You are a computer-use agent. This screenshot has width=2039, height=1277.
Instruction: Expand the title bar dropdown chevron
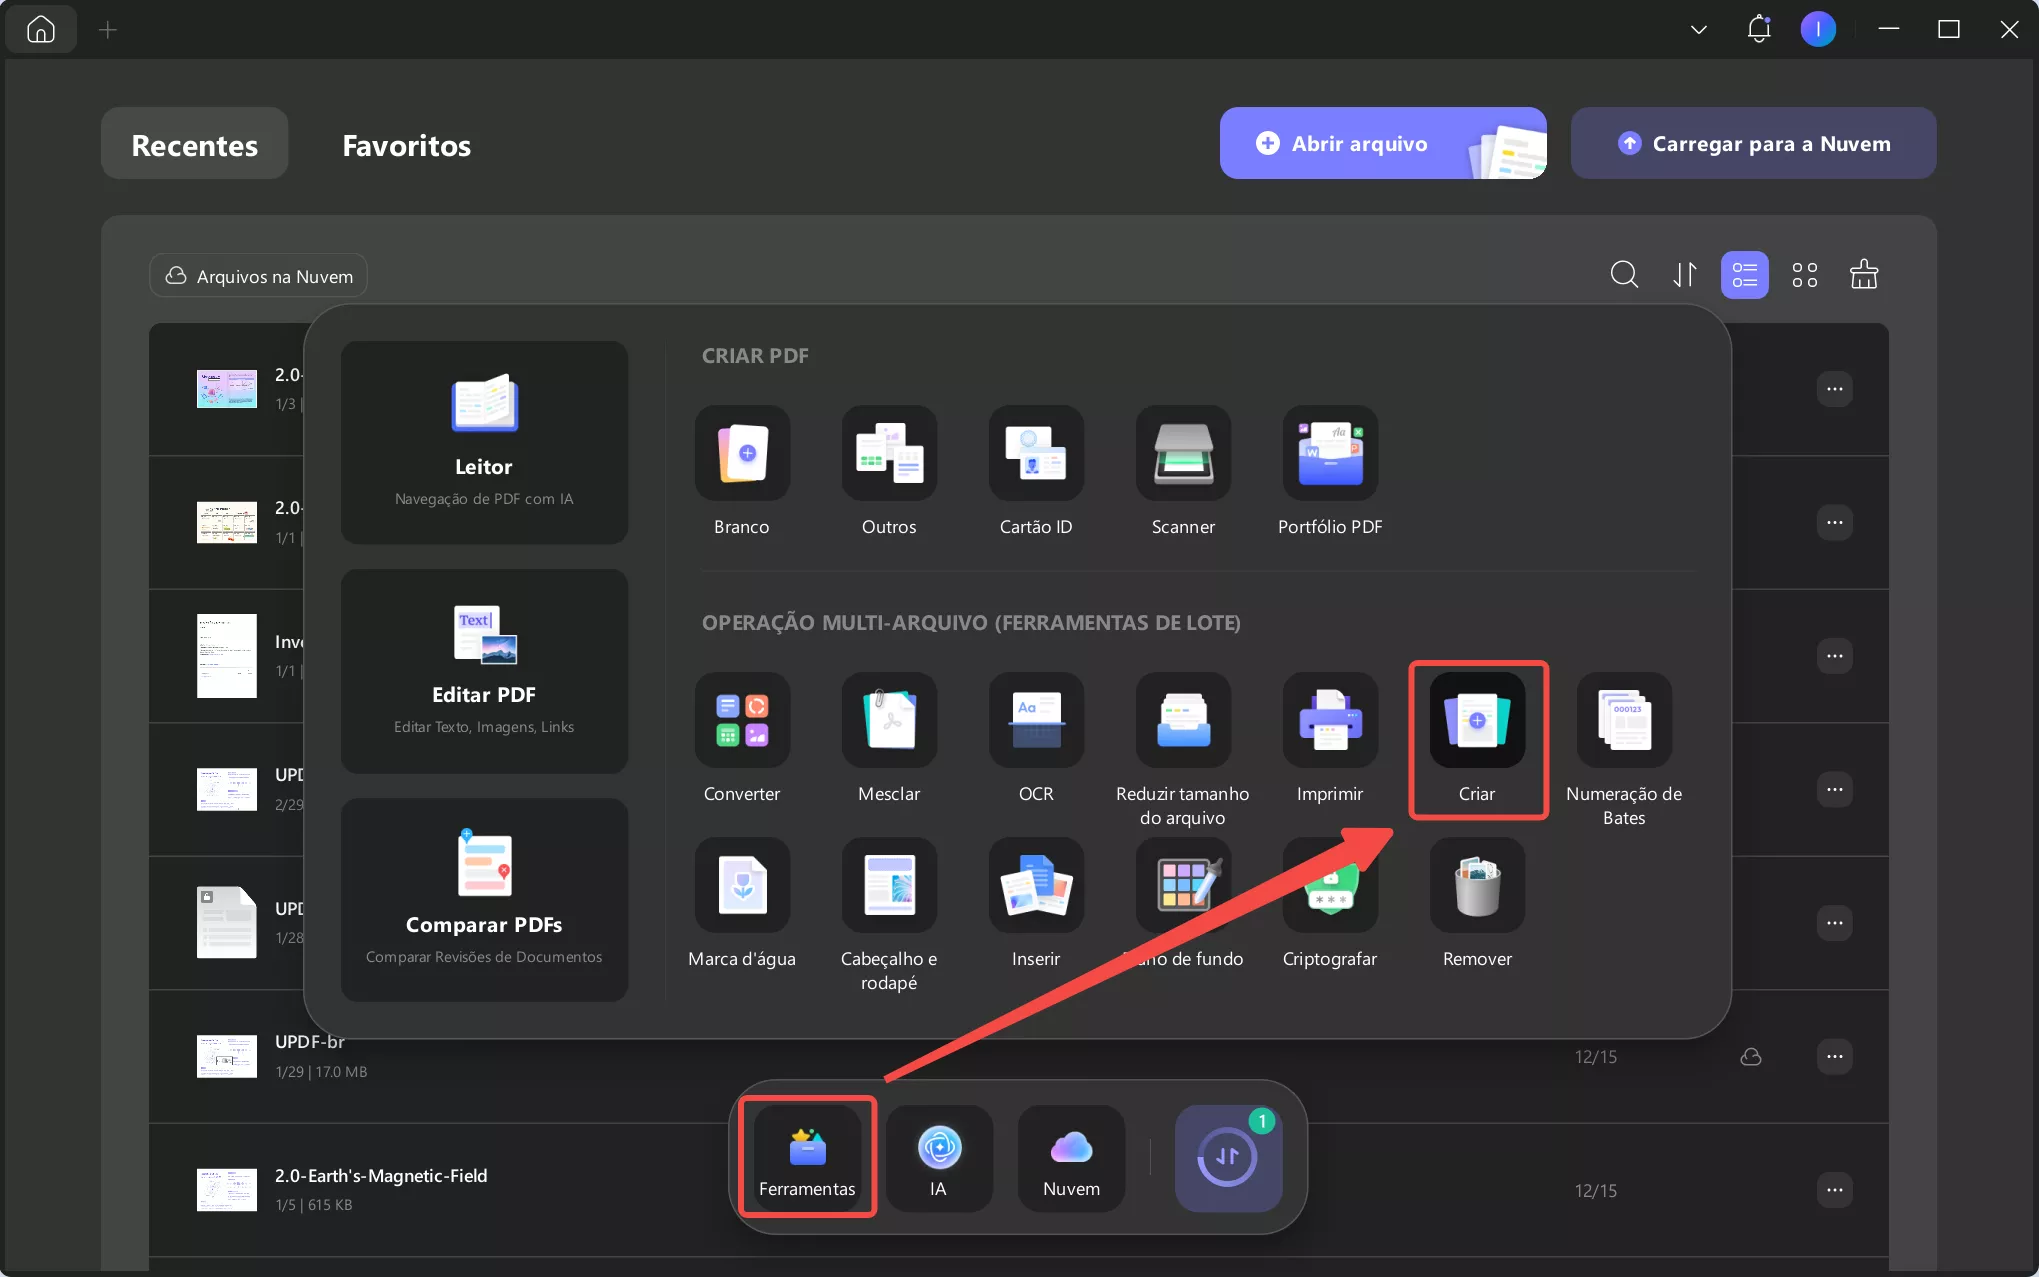click(x=1698, y=30)
